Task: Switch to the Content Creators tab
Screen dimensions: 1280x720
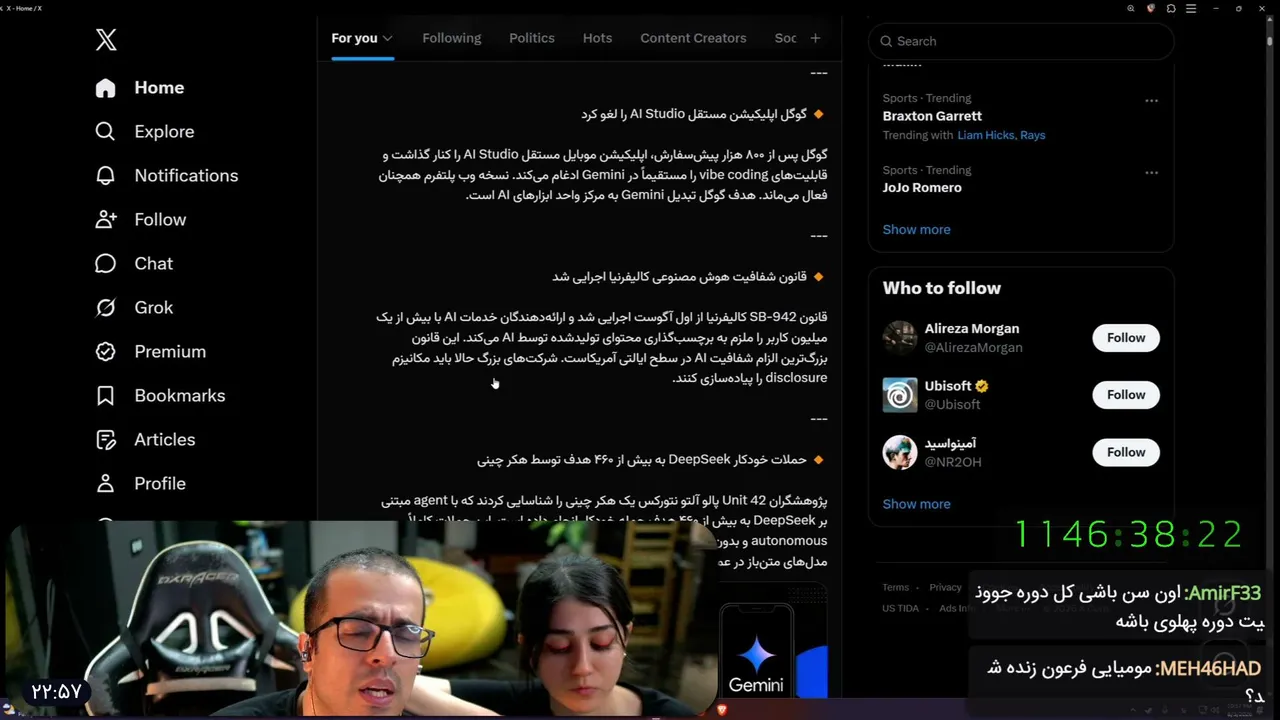Action: (x=693, y=38)
